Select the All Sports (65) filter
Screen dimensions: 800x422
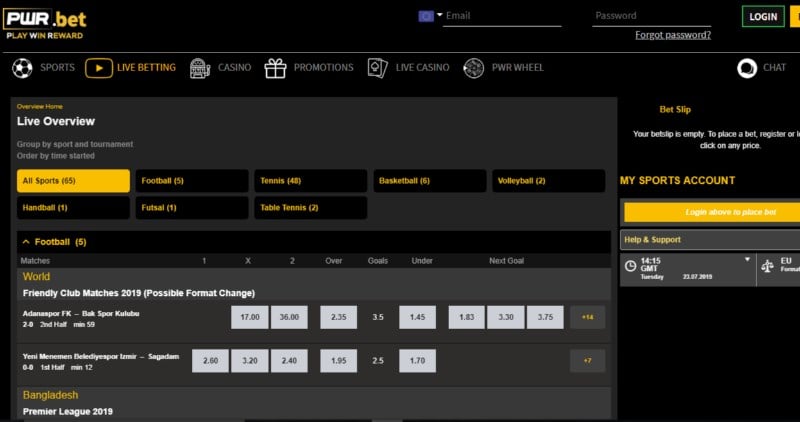tap(73, 181)
